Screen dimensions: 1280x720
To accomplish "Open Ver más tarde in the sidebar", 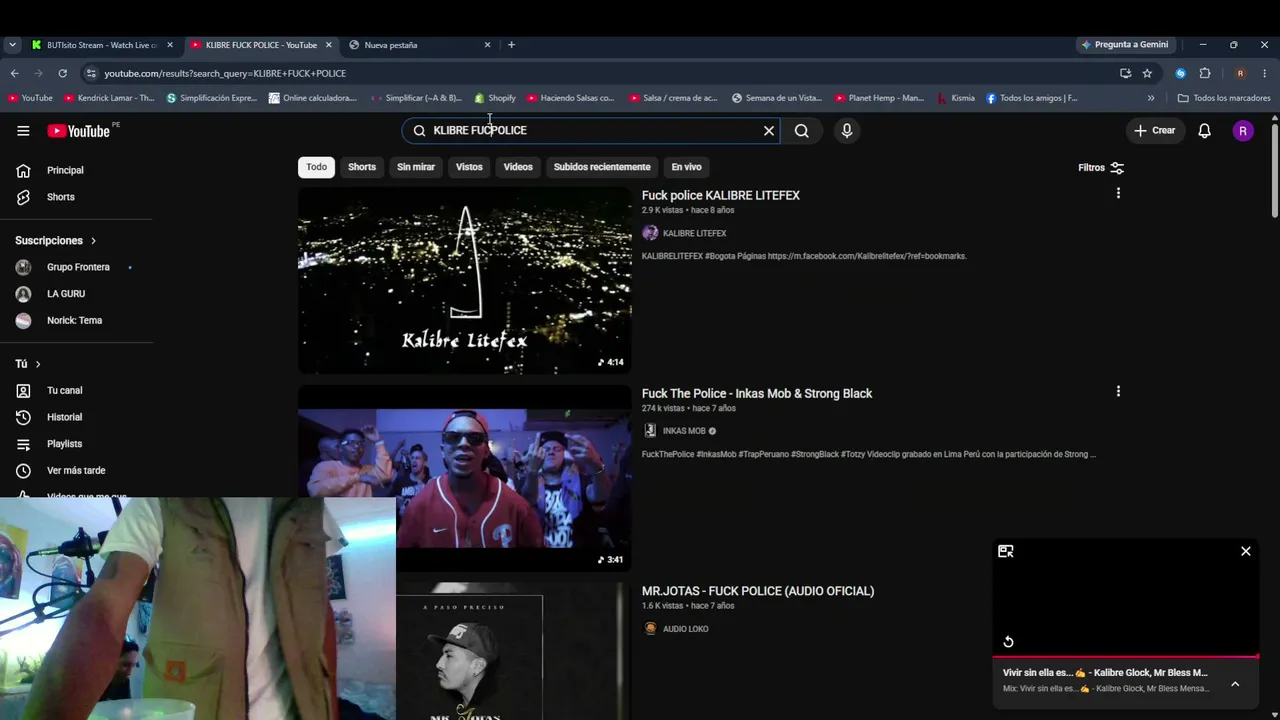I will coord(76,470).
